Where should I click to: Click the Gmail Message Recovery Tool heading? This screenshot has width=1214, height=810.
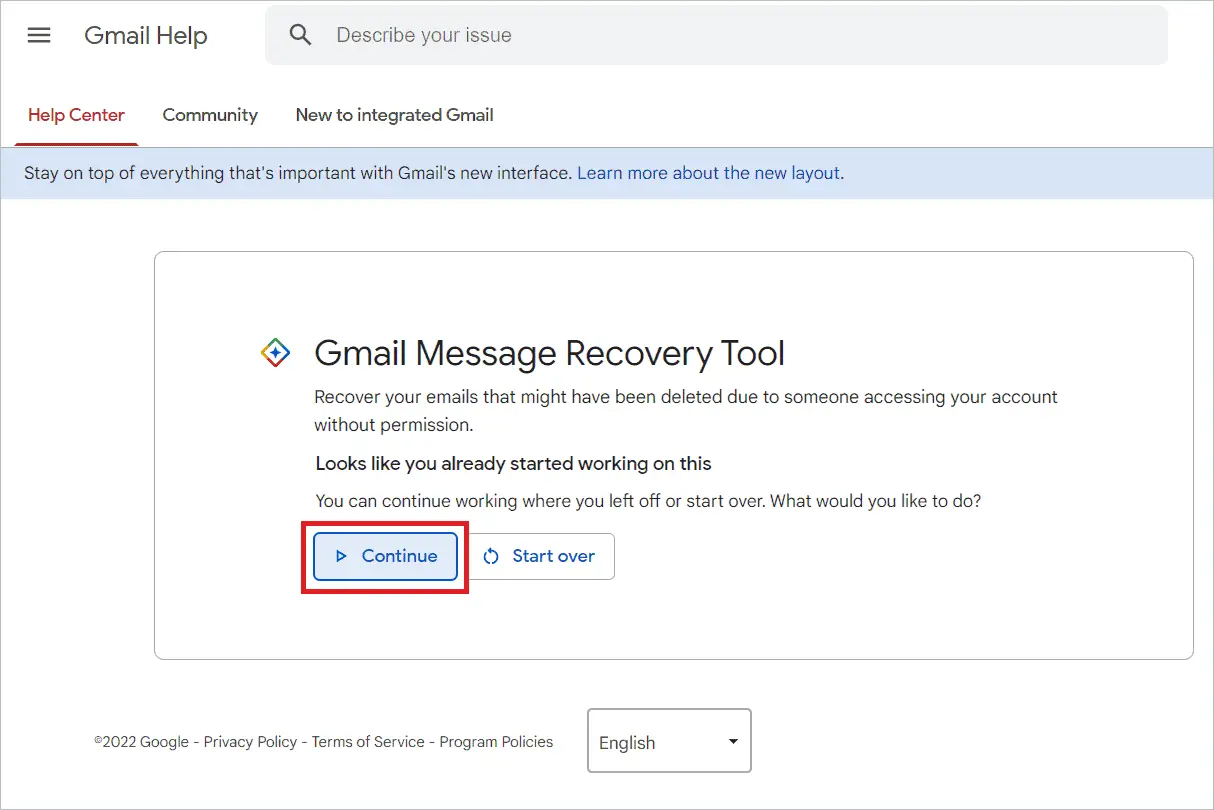click(549, 353)
